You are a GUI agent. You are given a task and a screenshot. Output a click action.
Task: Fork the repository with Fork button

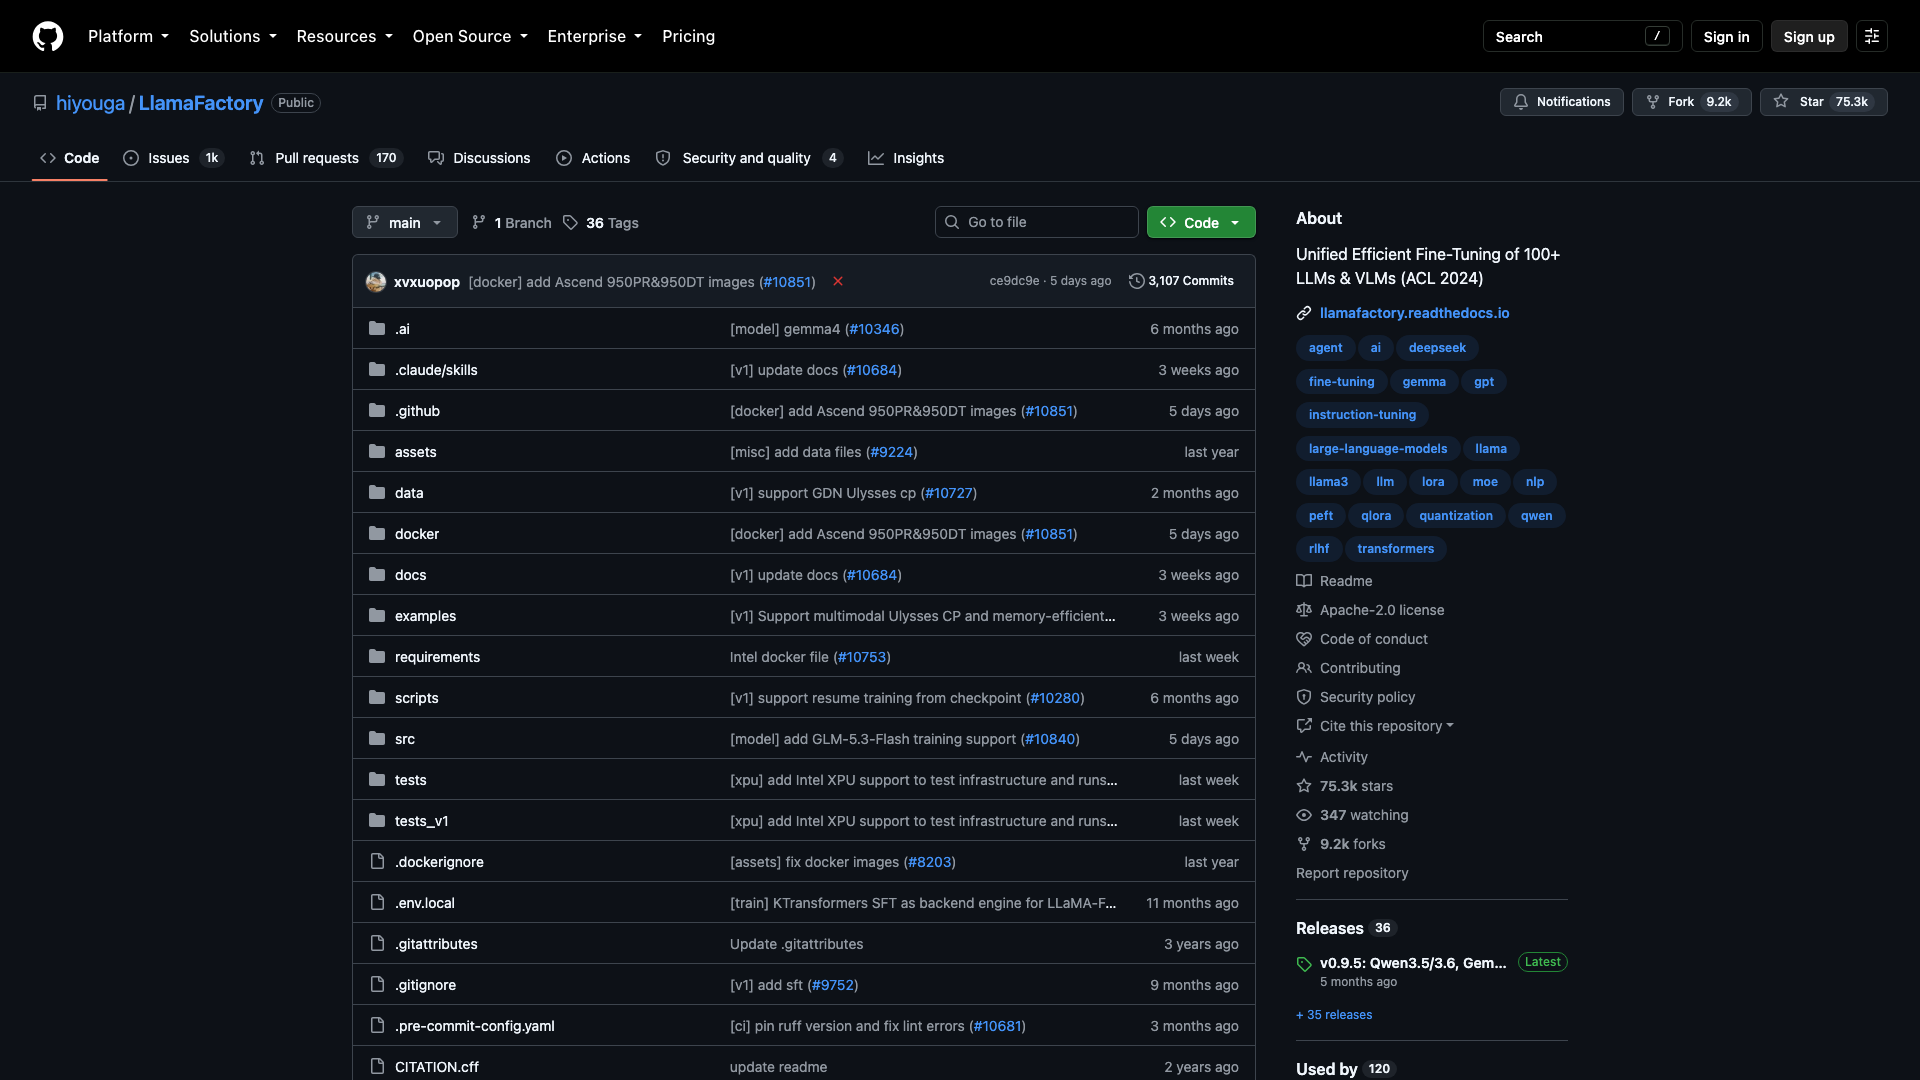point(1692,102)
